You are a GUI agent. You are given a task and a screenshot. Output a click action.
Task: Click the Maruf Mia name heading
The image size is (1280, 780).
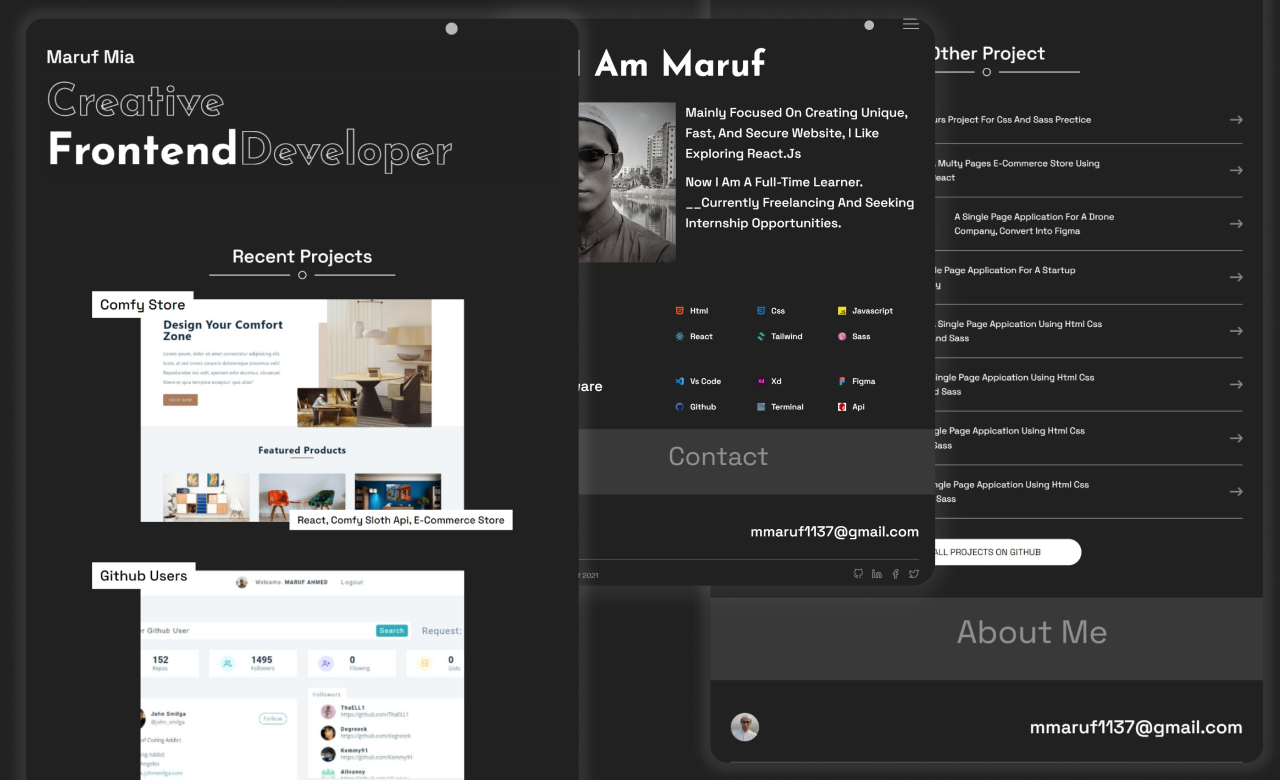click(90, 57)
